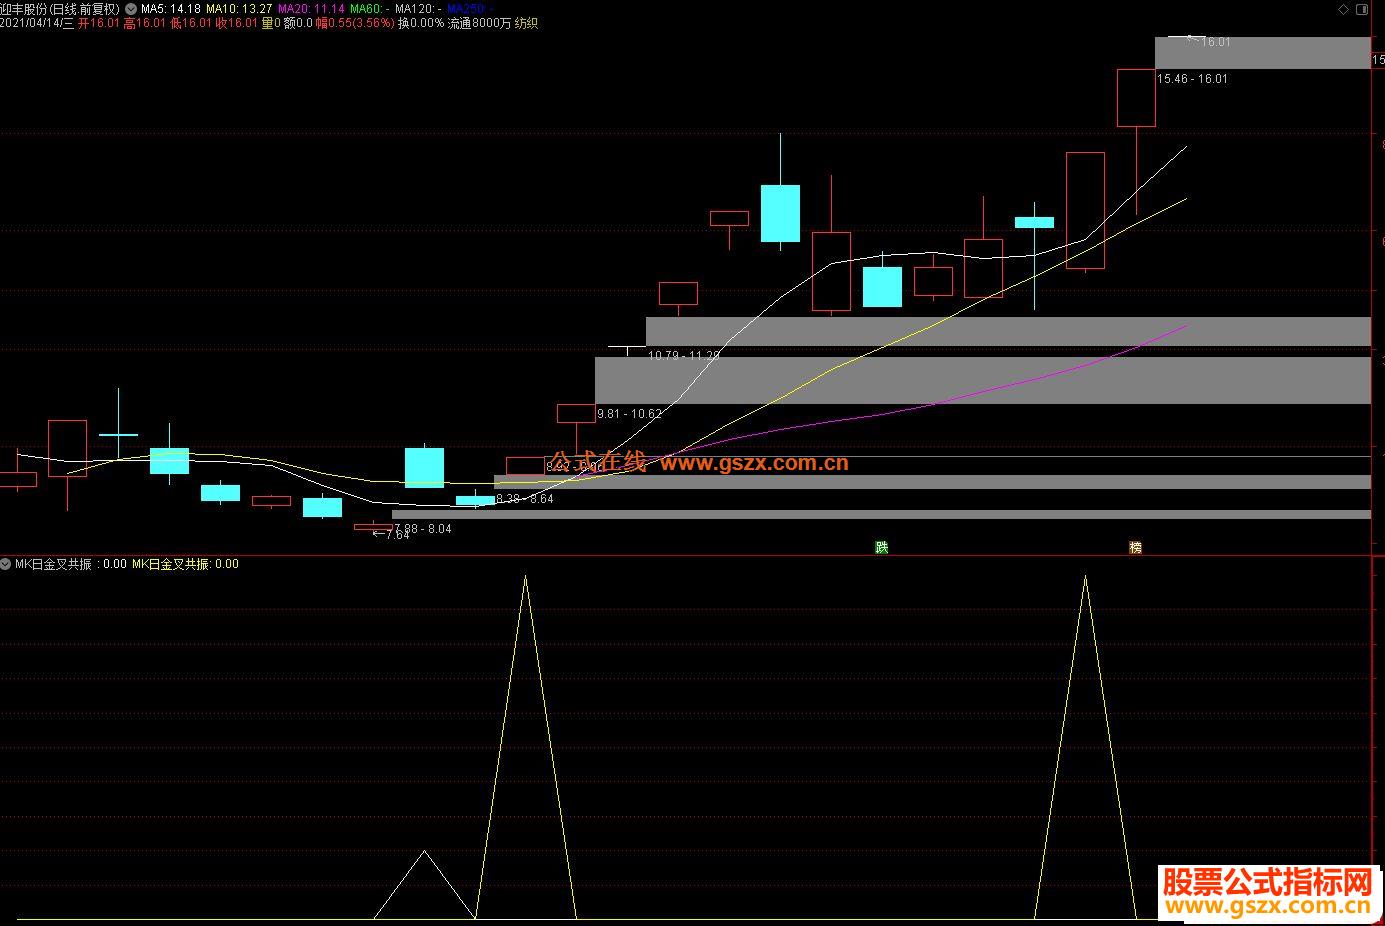This screenshot has height=926, width=1385.
Task: Click the 流通8000万 float shares text
Action: pos(479,23)
